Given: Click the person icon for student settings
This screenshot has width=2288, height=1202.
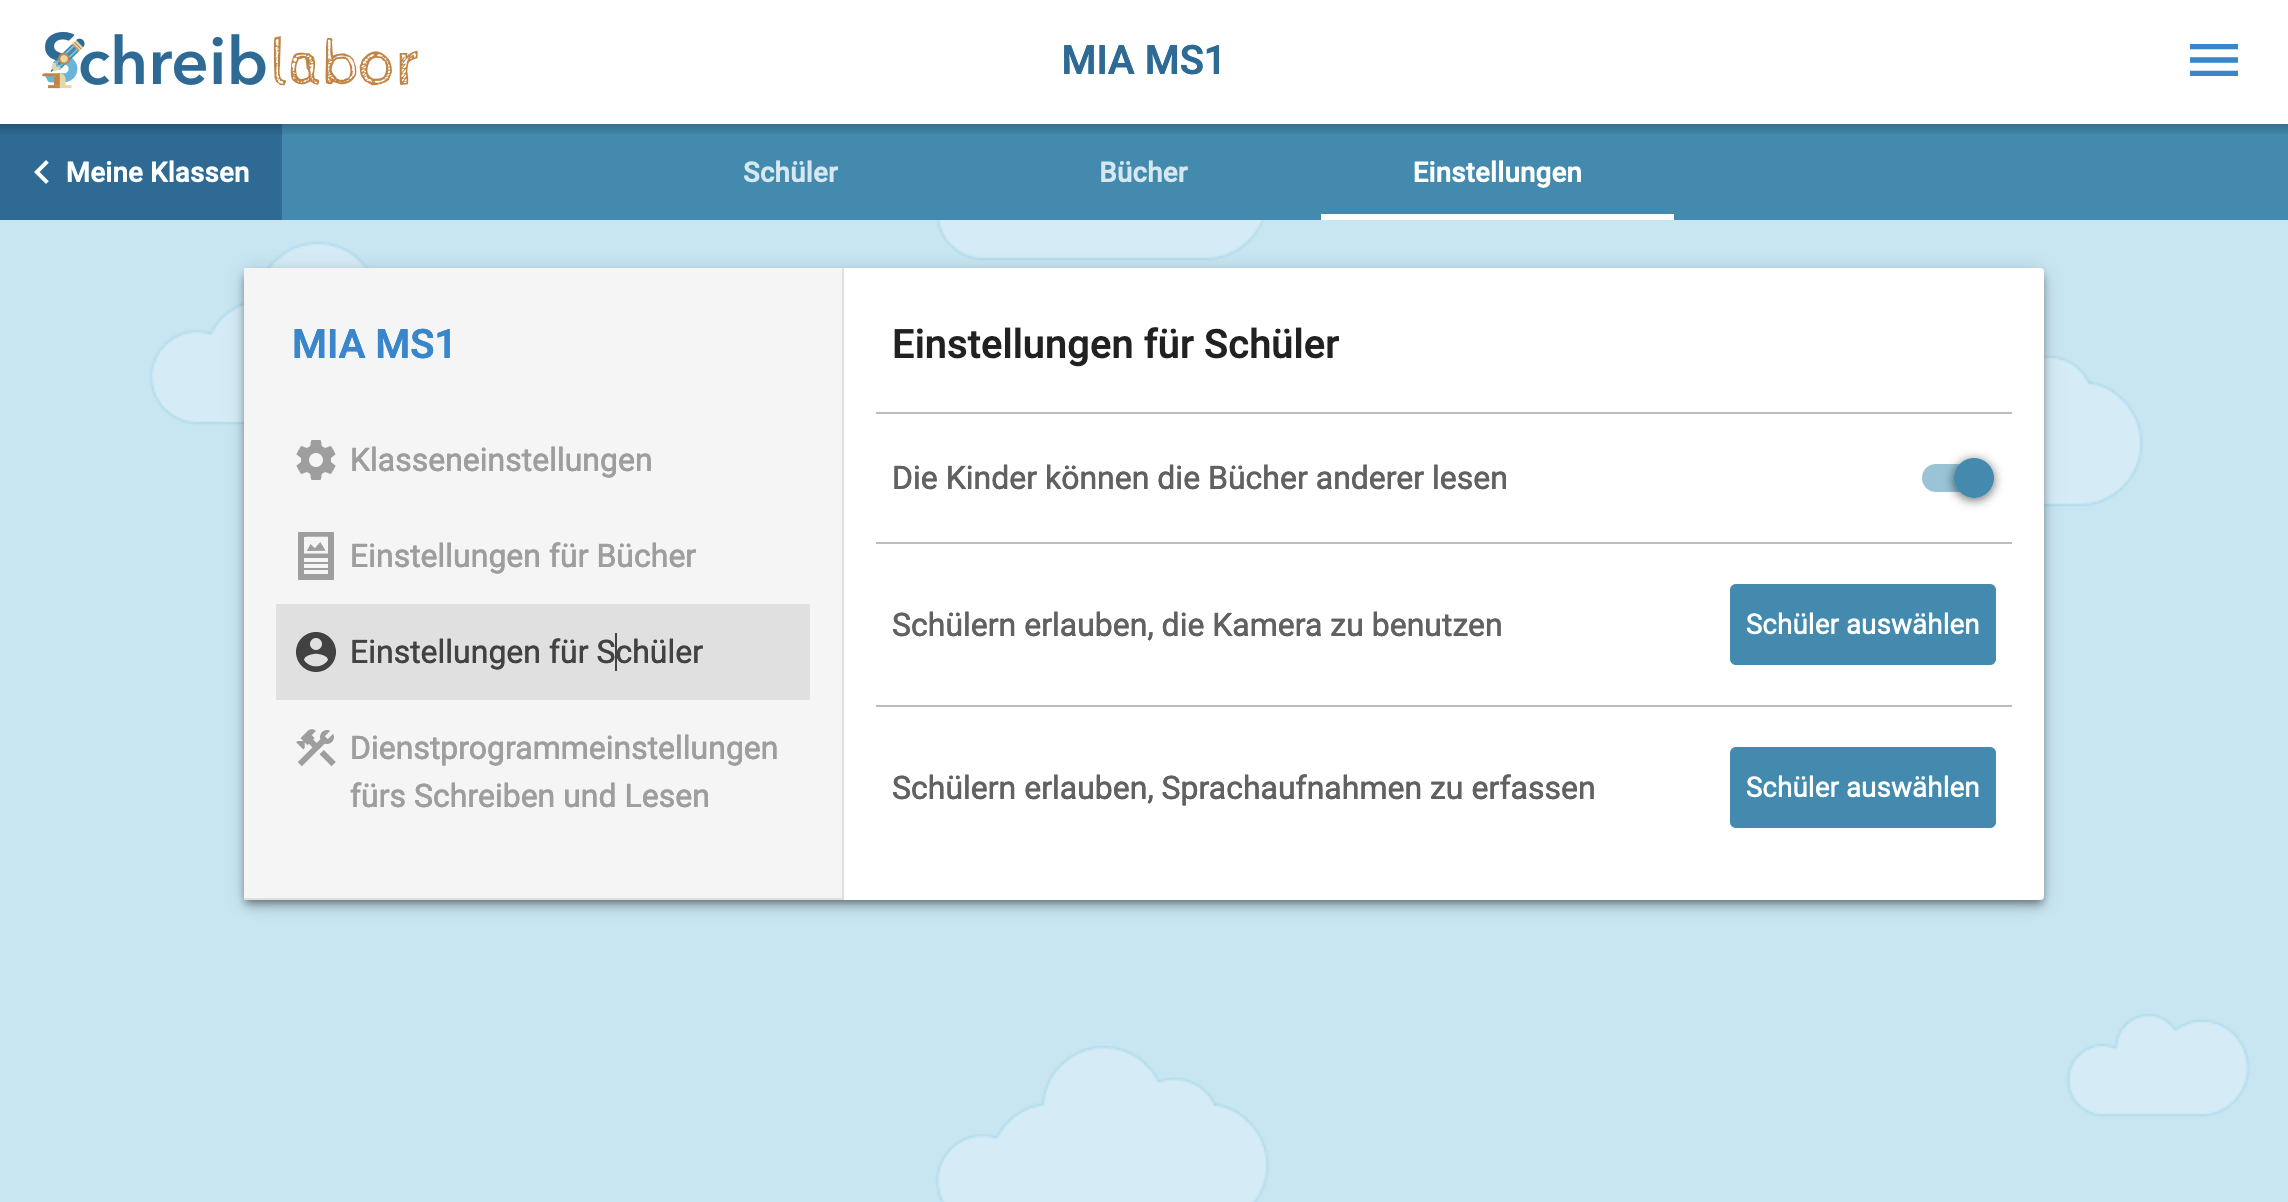Looking at the screenshot, I should (316, 652).
